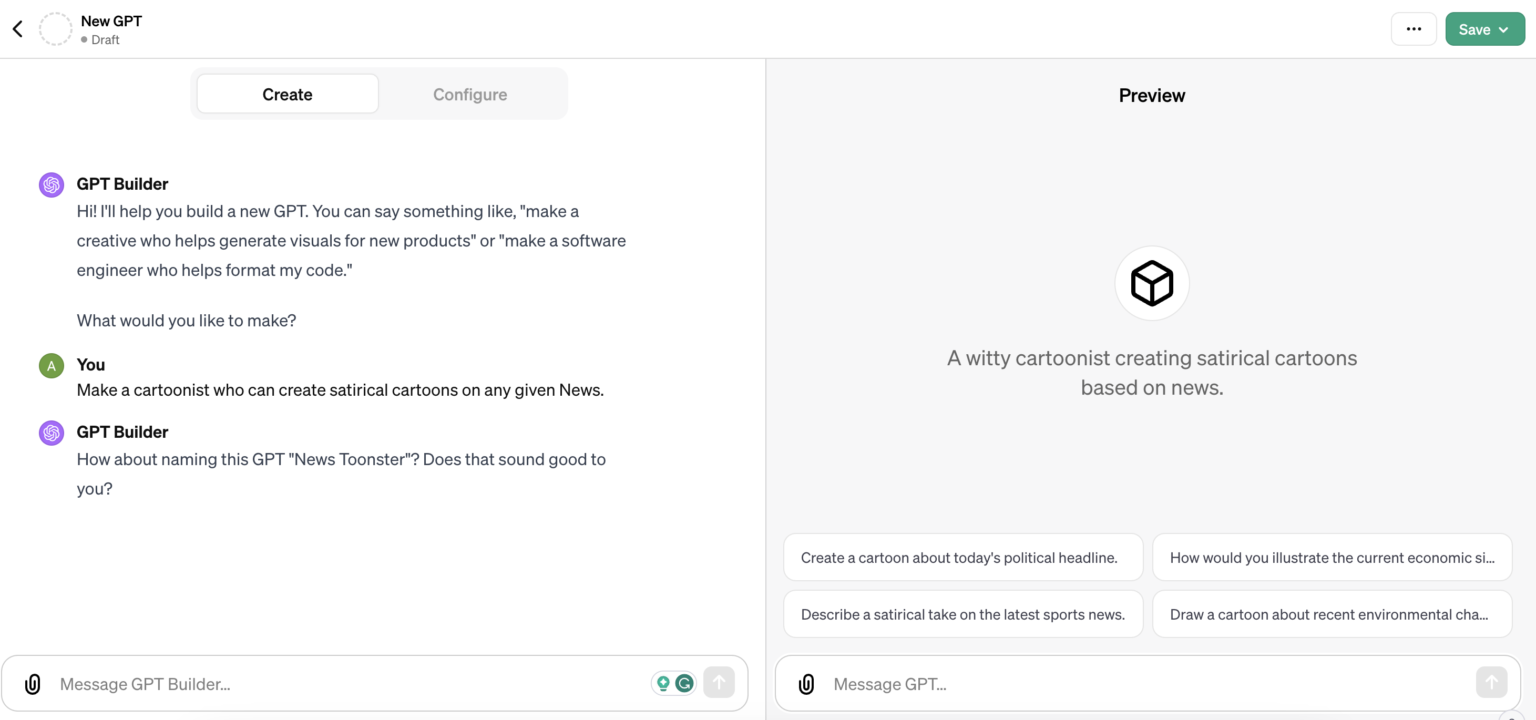Click the satirical sports news suggestion
1536x720 pixels.
(x=962, y=613)
